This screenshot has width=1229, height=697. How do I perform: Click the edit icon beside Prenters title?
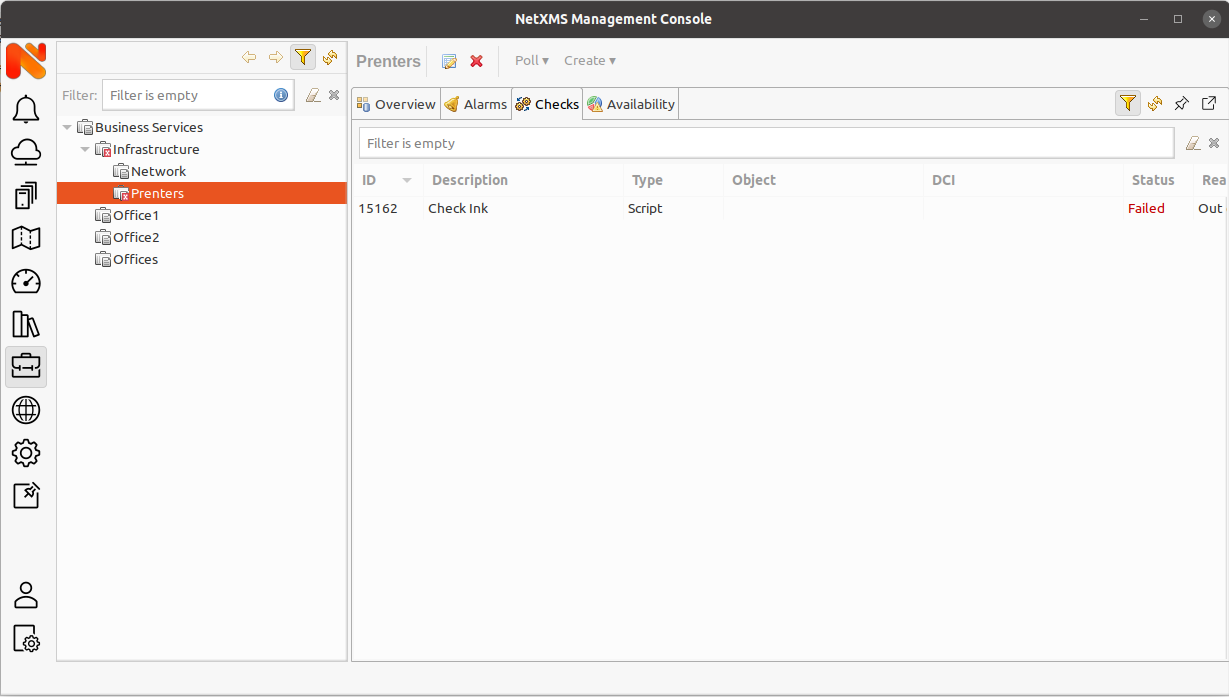coord(449,61)
